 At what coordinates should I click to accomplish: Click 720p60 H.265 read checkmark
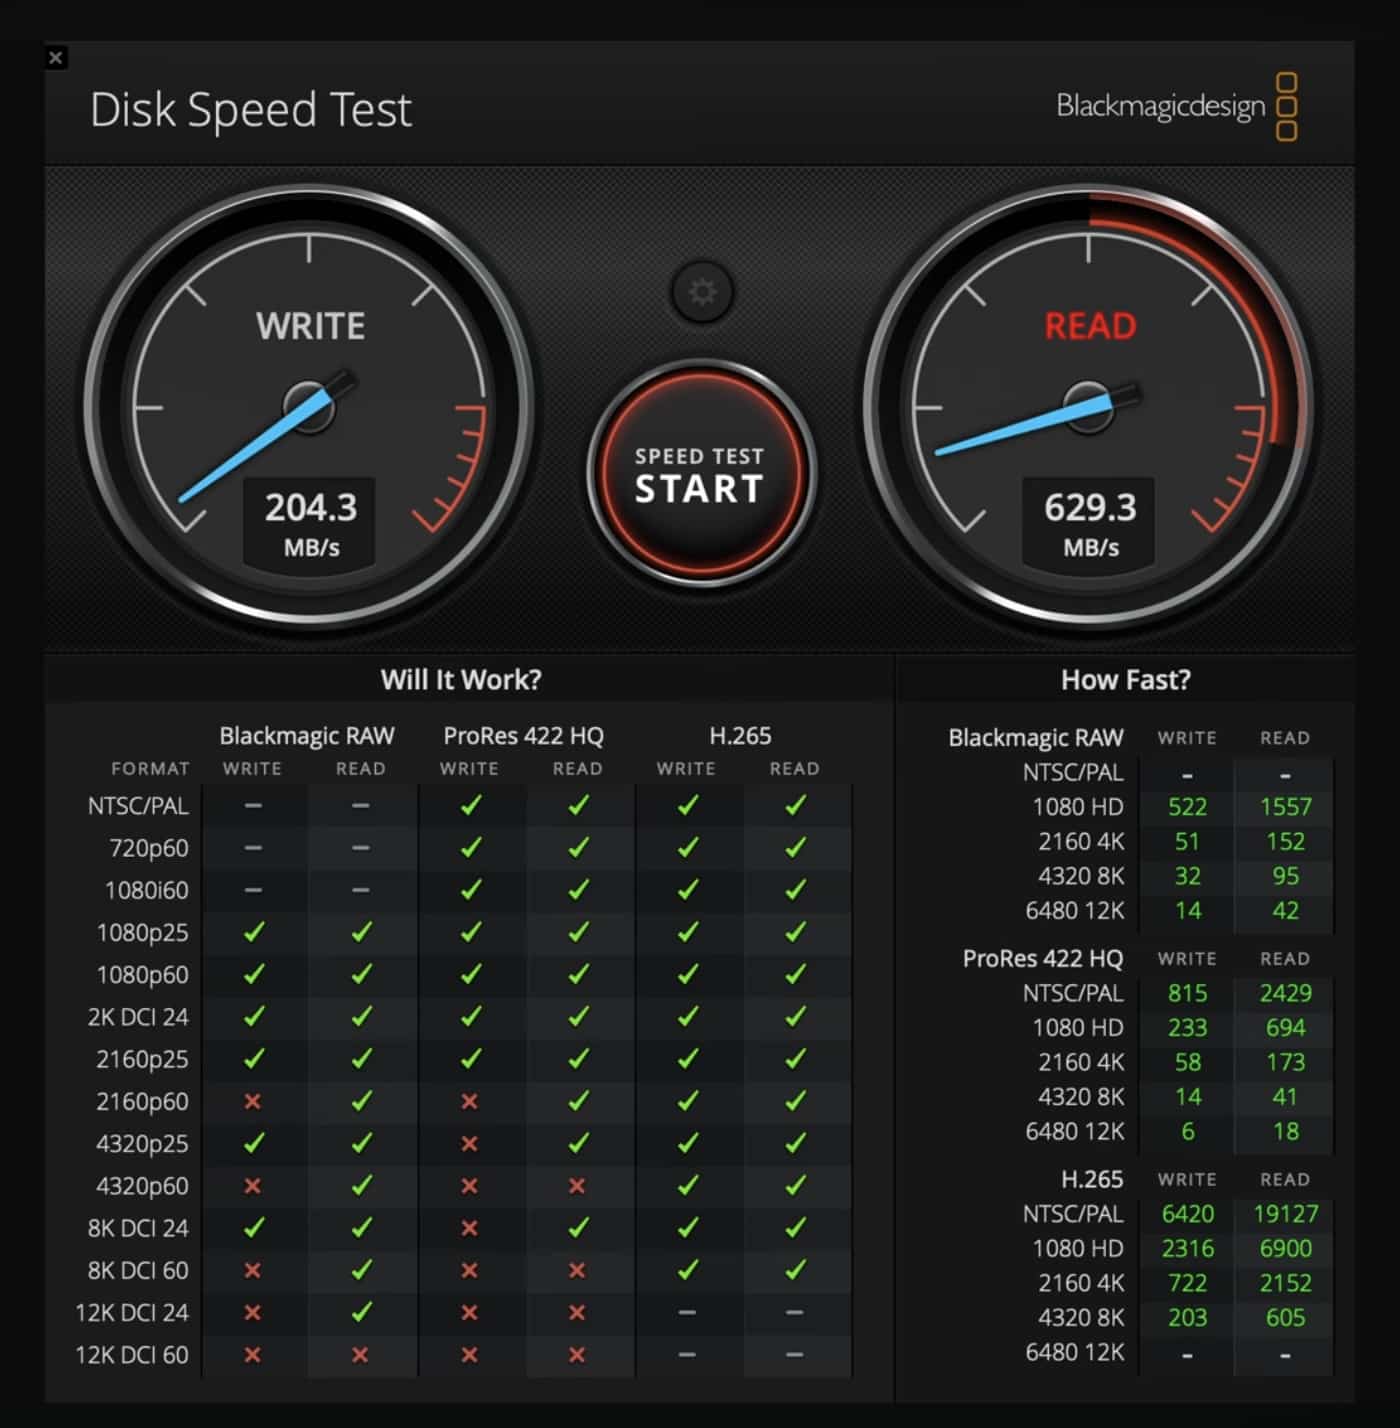(795, 848)
